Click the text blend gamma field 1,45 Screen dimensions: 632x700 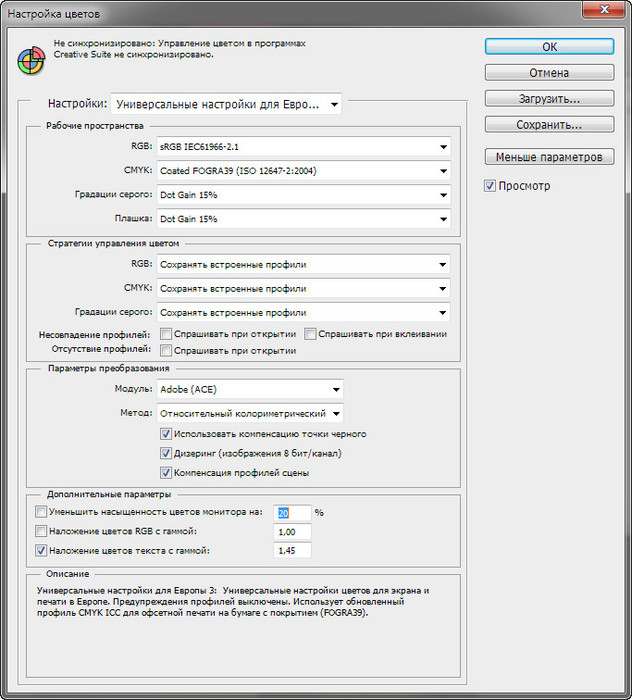click(x=292, y=551)
